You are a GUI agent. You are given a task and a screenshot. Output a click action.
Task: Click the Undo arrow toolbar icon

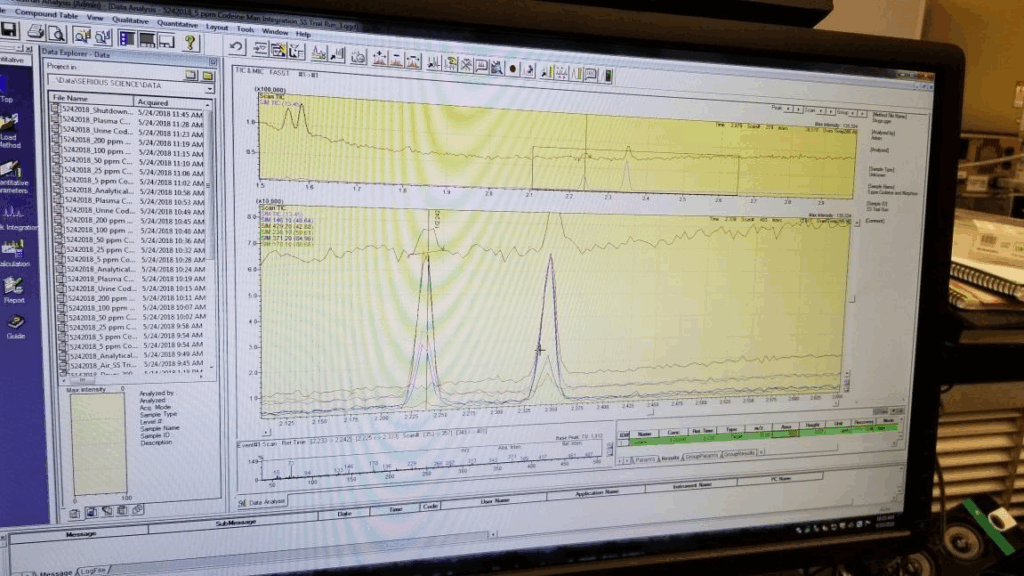tap(237, 47)
